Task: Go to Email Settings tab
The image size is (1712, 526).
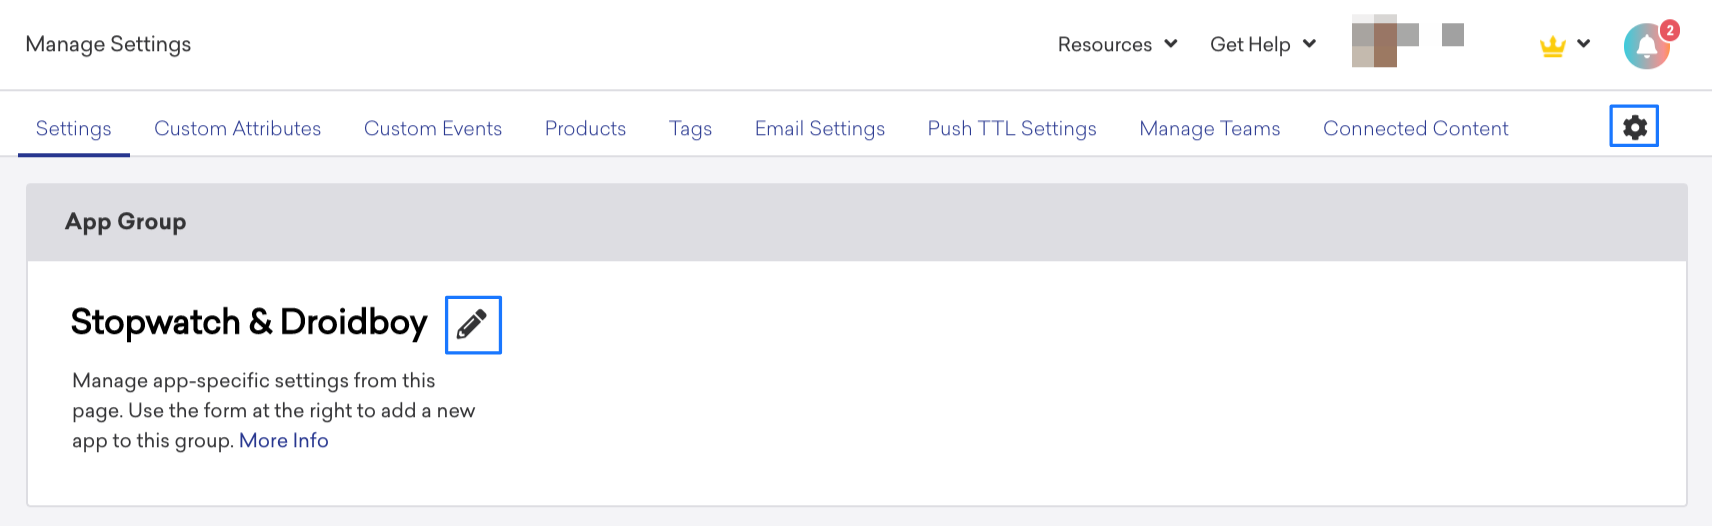Action: click(820, 128)
